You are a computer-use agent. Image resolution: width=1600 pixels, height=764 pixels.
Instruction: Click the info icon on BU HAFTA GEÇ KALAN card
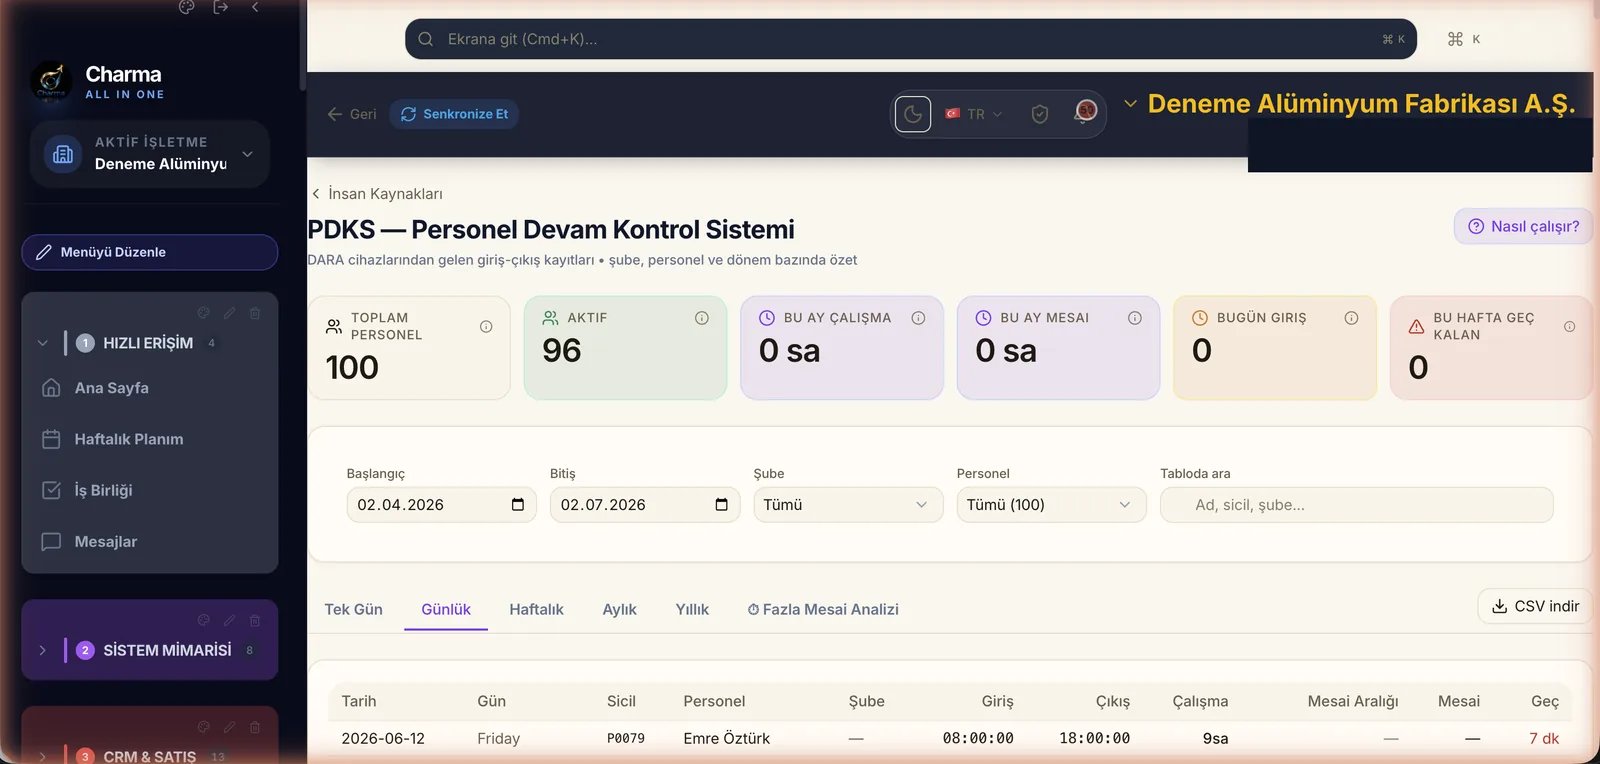1570,326
